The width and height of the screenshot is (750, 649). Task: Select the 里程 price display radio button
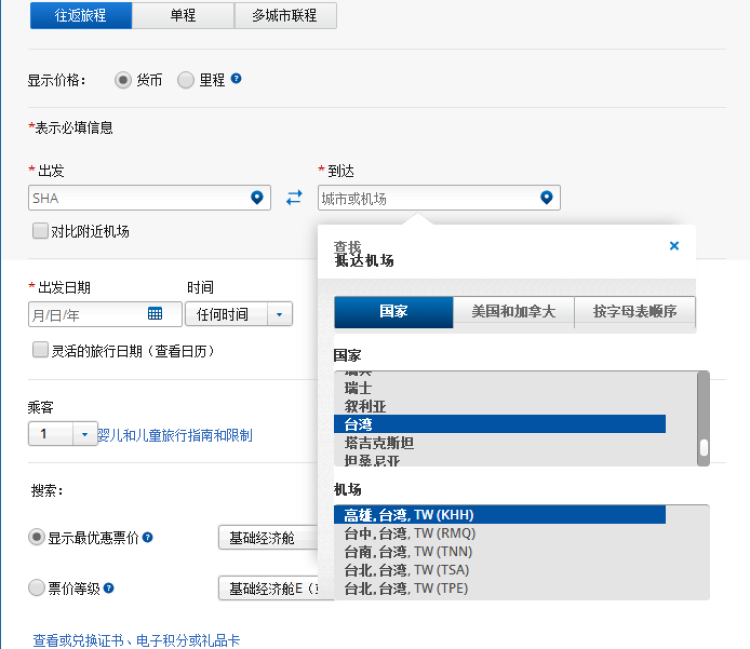point(186,80)
